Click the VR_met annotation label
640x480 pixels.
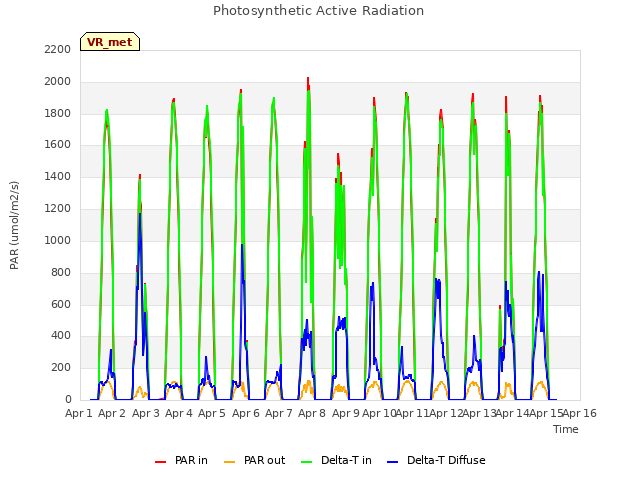pyautogui.click(x=110, y=42)
